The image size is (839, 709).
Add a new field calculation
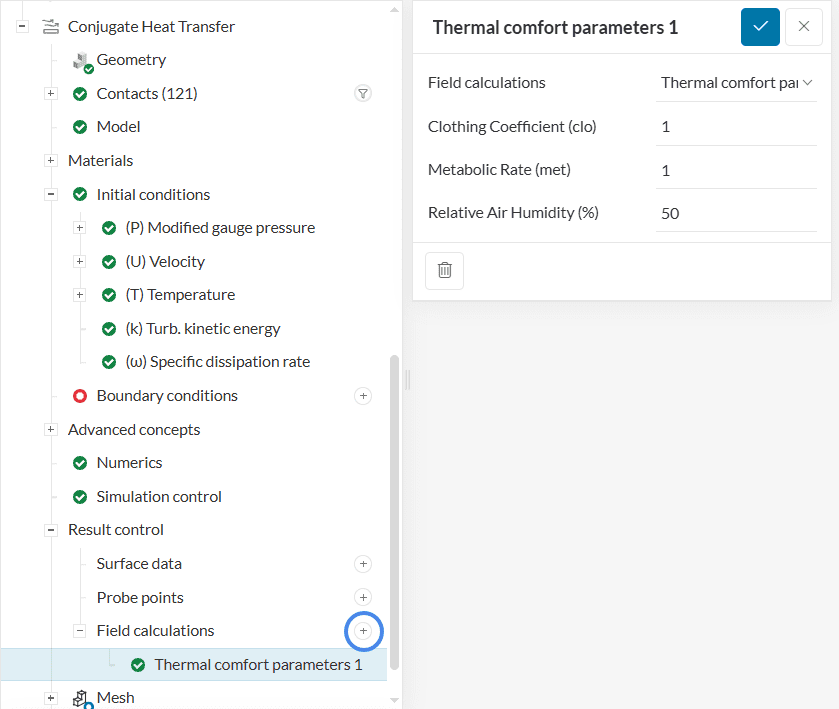coord(363,631)
